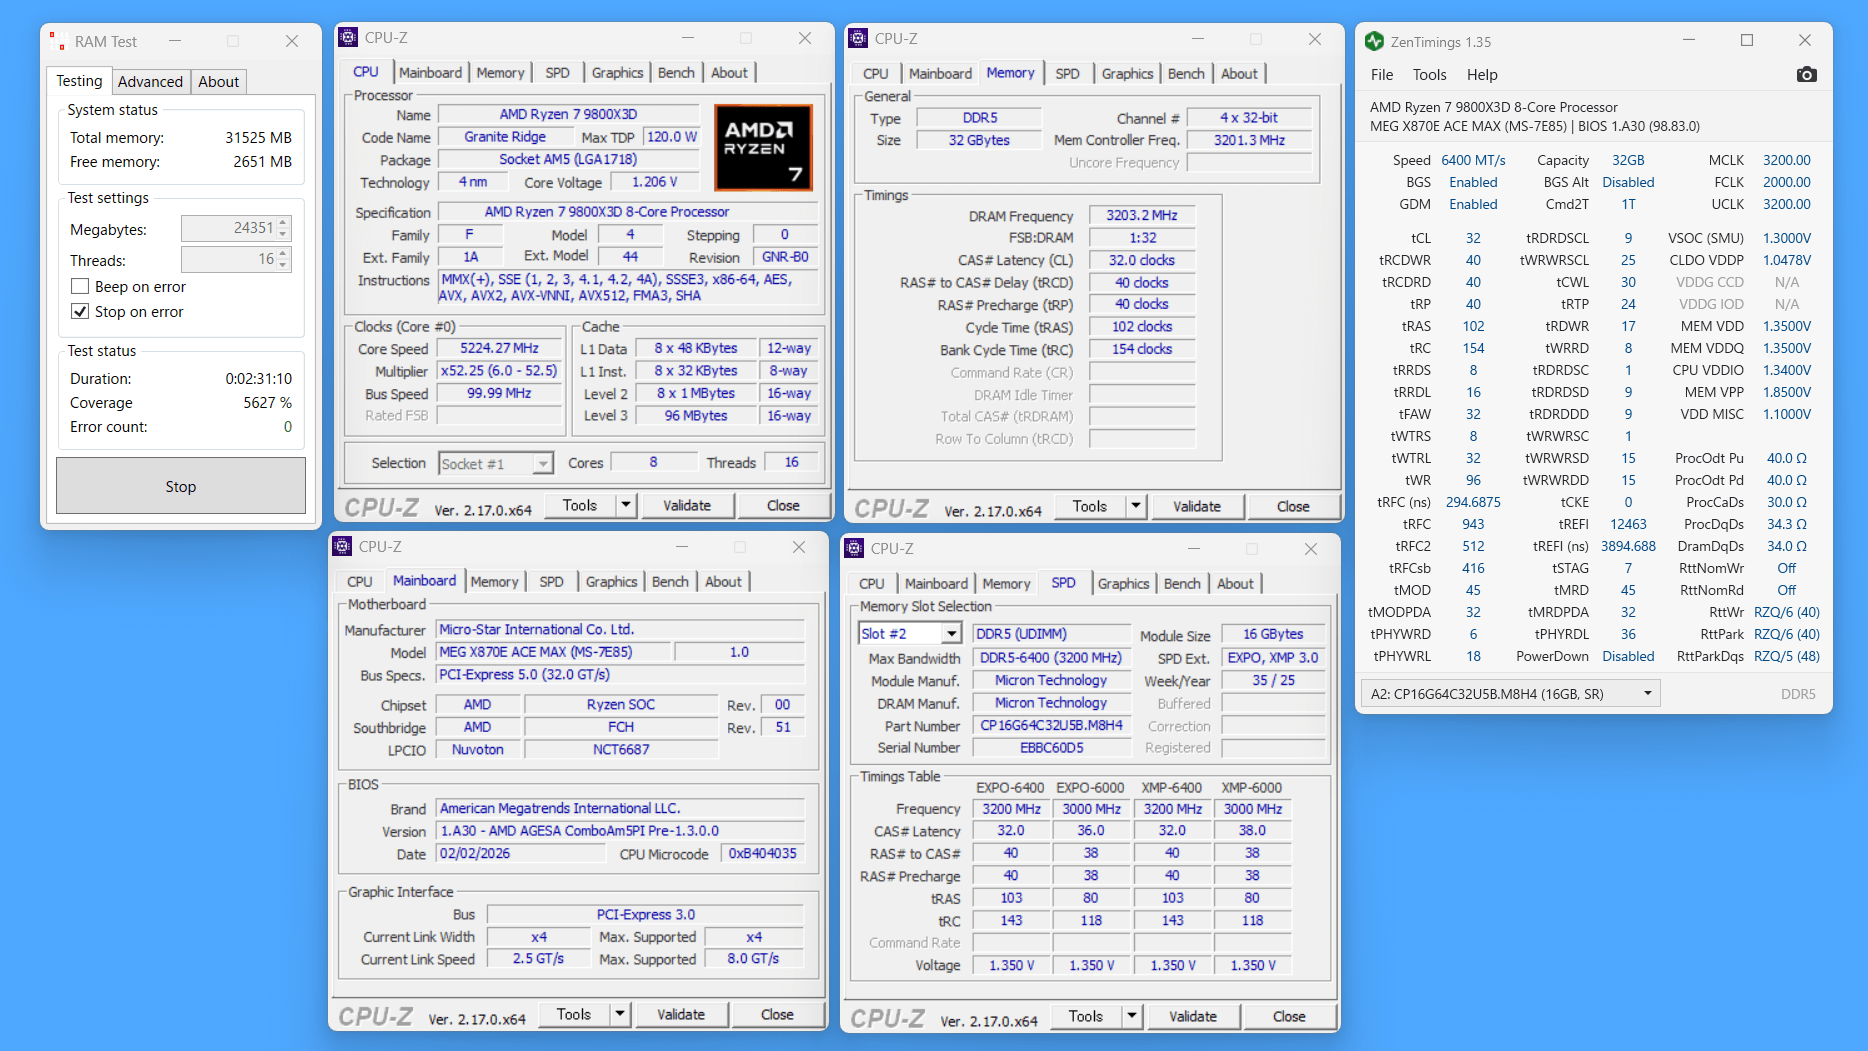Click the ZenTimings green app logo

click(1374, 41)
